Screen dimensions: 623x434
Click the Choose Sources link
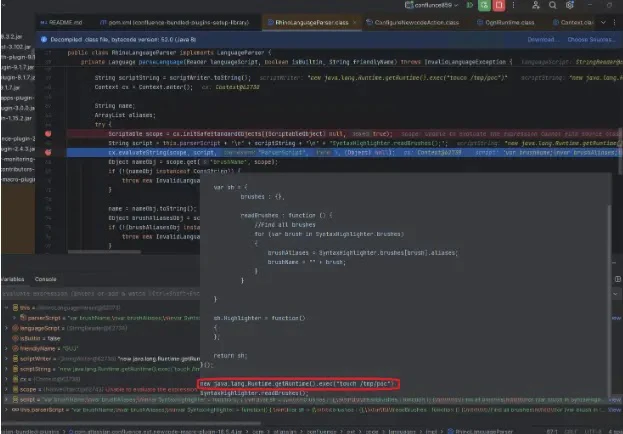(x=591, y=40)
